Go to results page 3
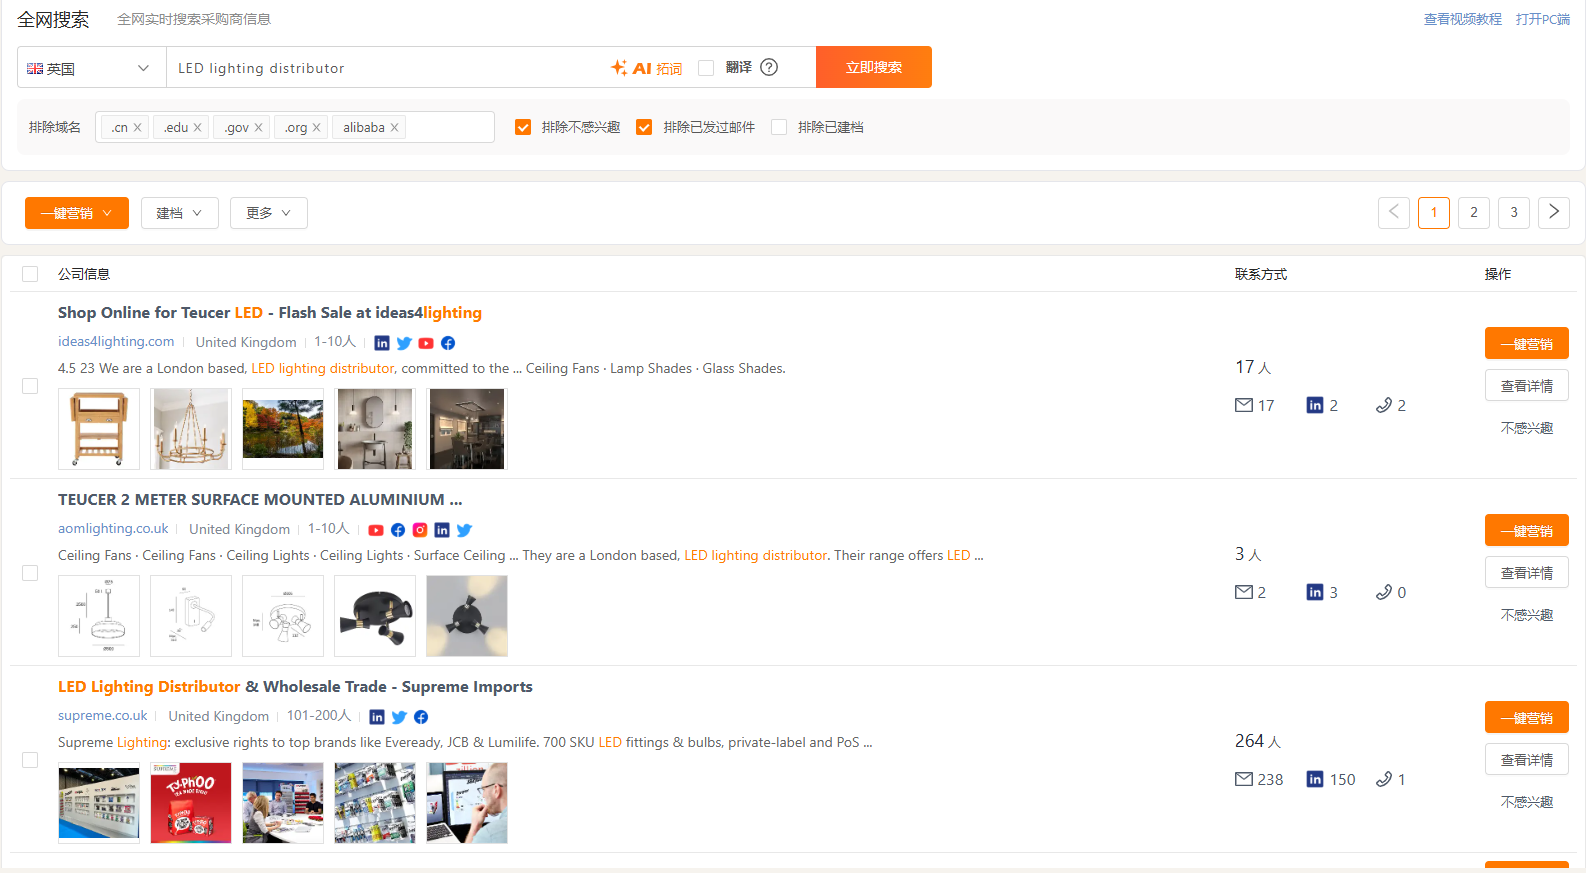 (x=1514, y=212)
